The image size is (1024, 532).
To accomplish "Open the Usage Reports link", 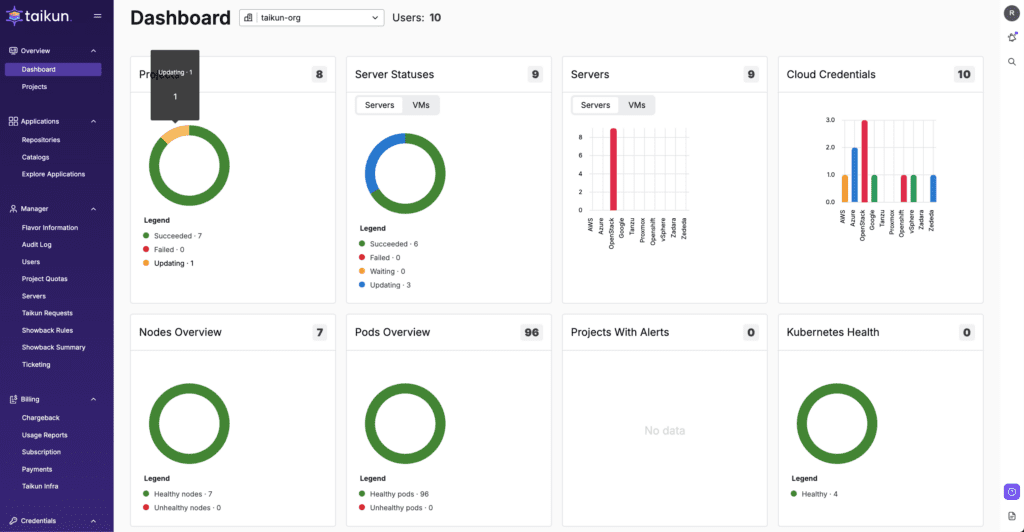I will coord(45,435).
